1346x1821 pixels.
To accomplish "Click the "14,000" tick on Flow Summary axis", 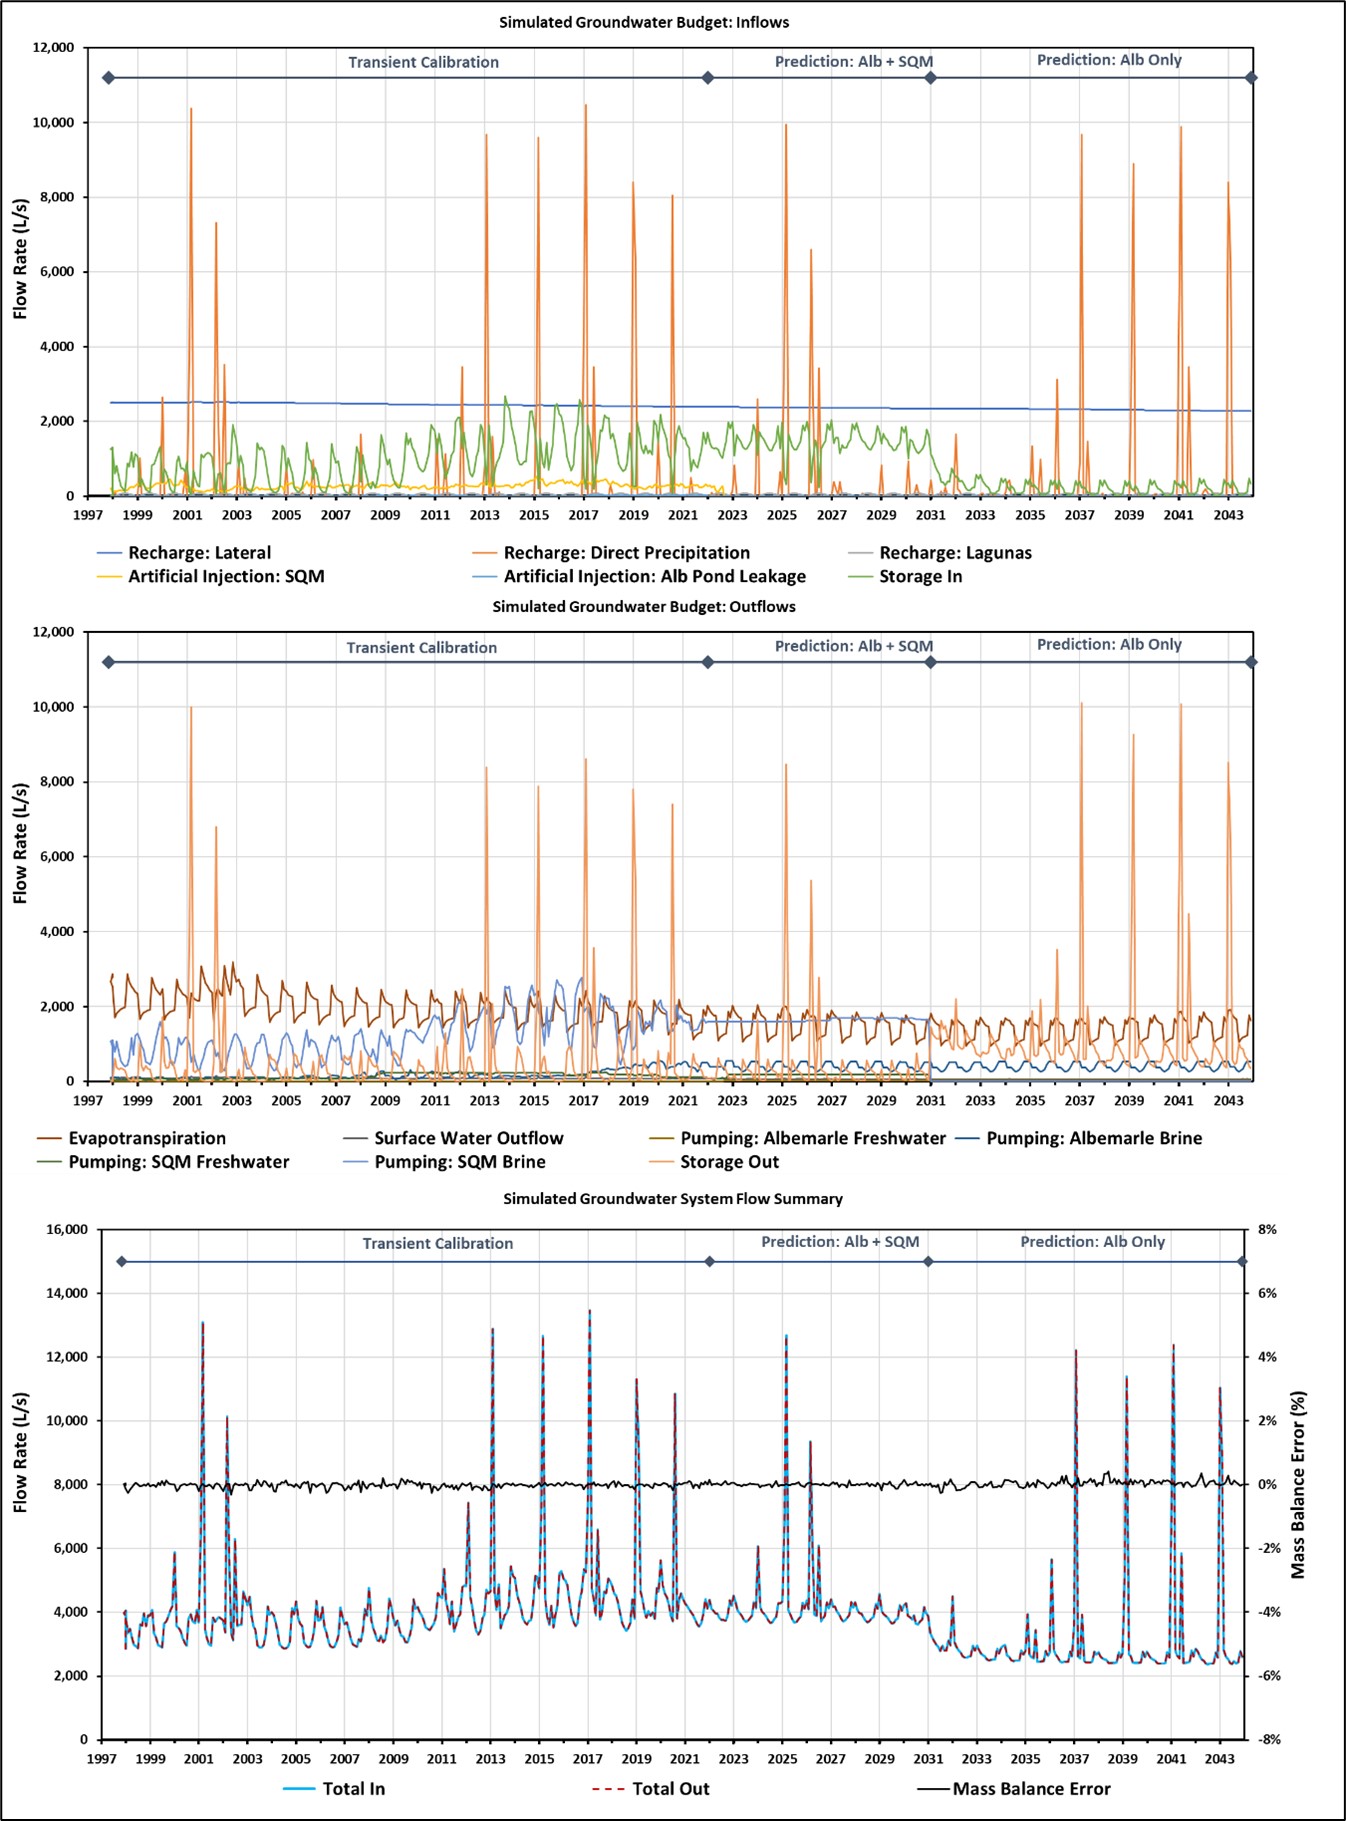I will [68, 1294].
